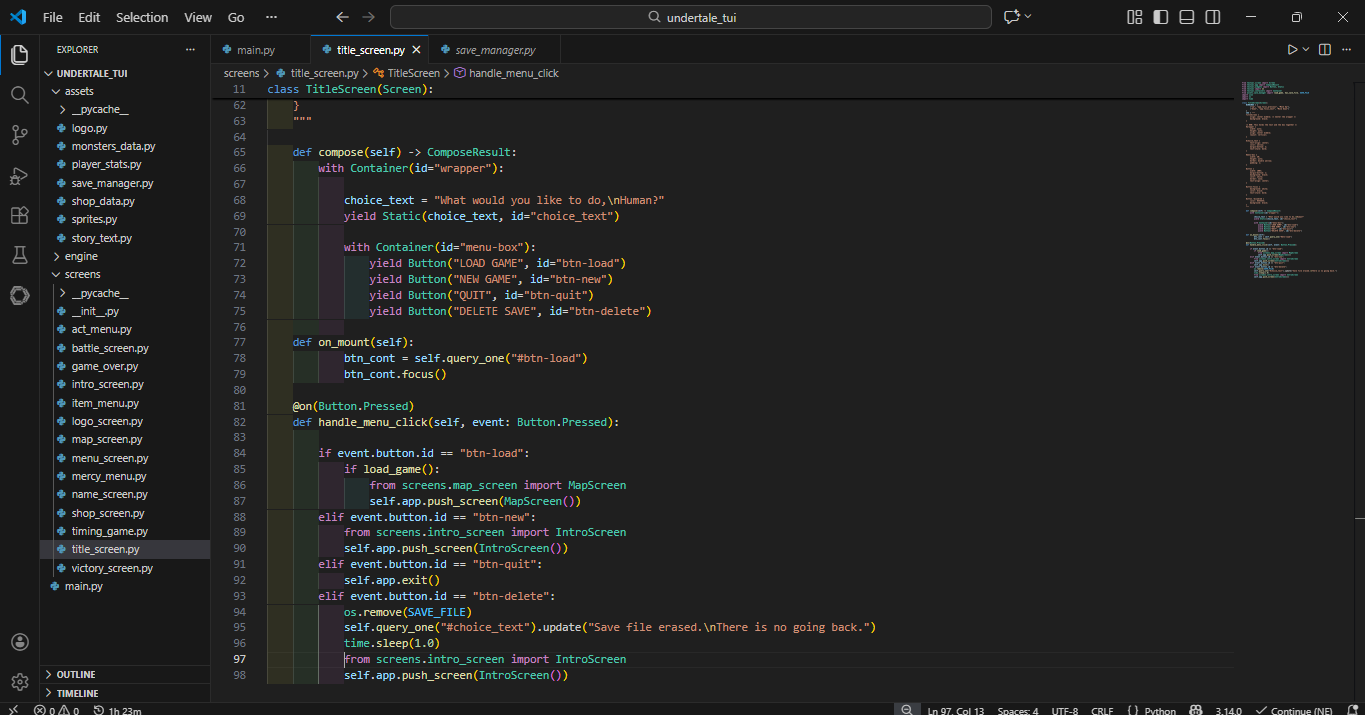This screenshot has width=1365, height=715.
Task: Expand the engine folder in Explorer
Action: pos(81,256)
